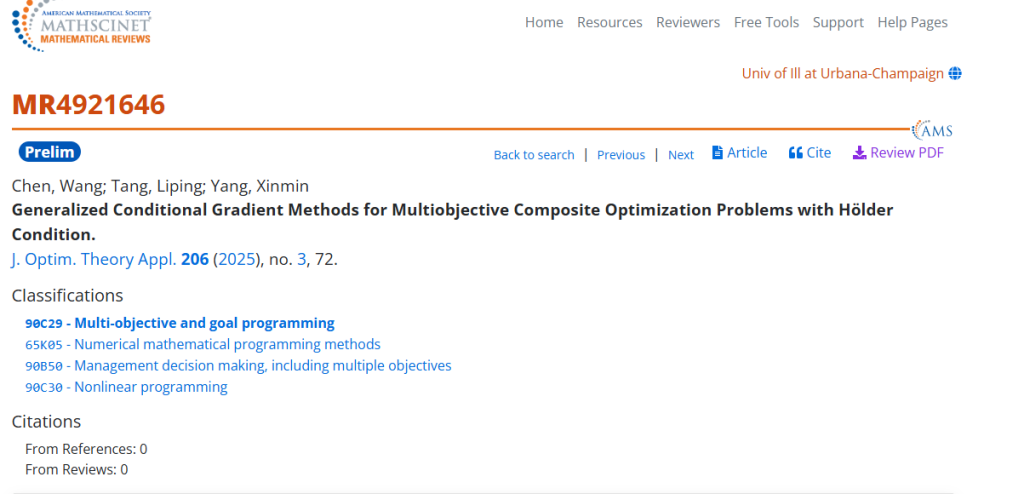Go to the Previous record
Viewport: 1024px width, 494px height.
[621, 155]
